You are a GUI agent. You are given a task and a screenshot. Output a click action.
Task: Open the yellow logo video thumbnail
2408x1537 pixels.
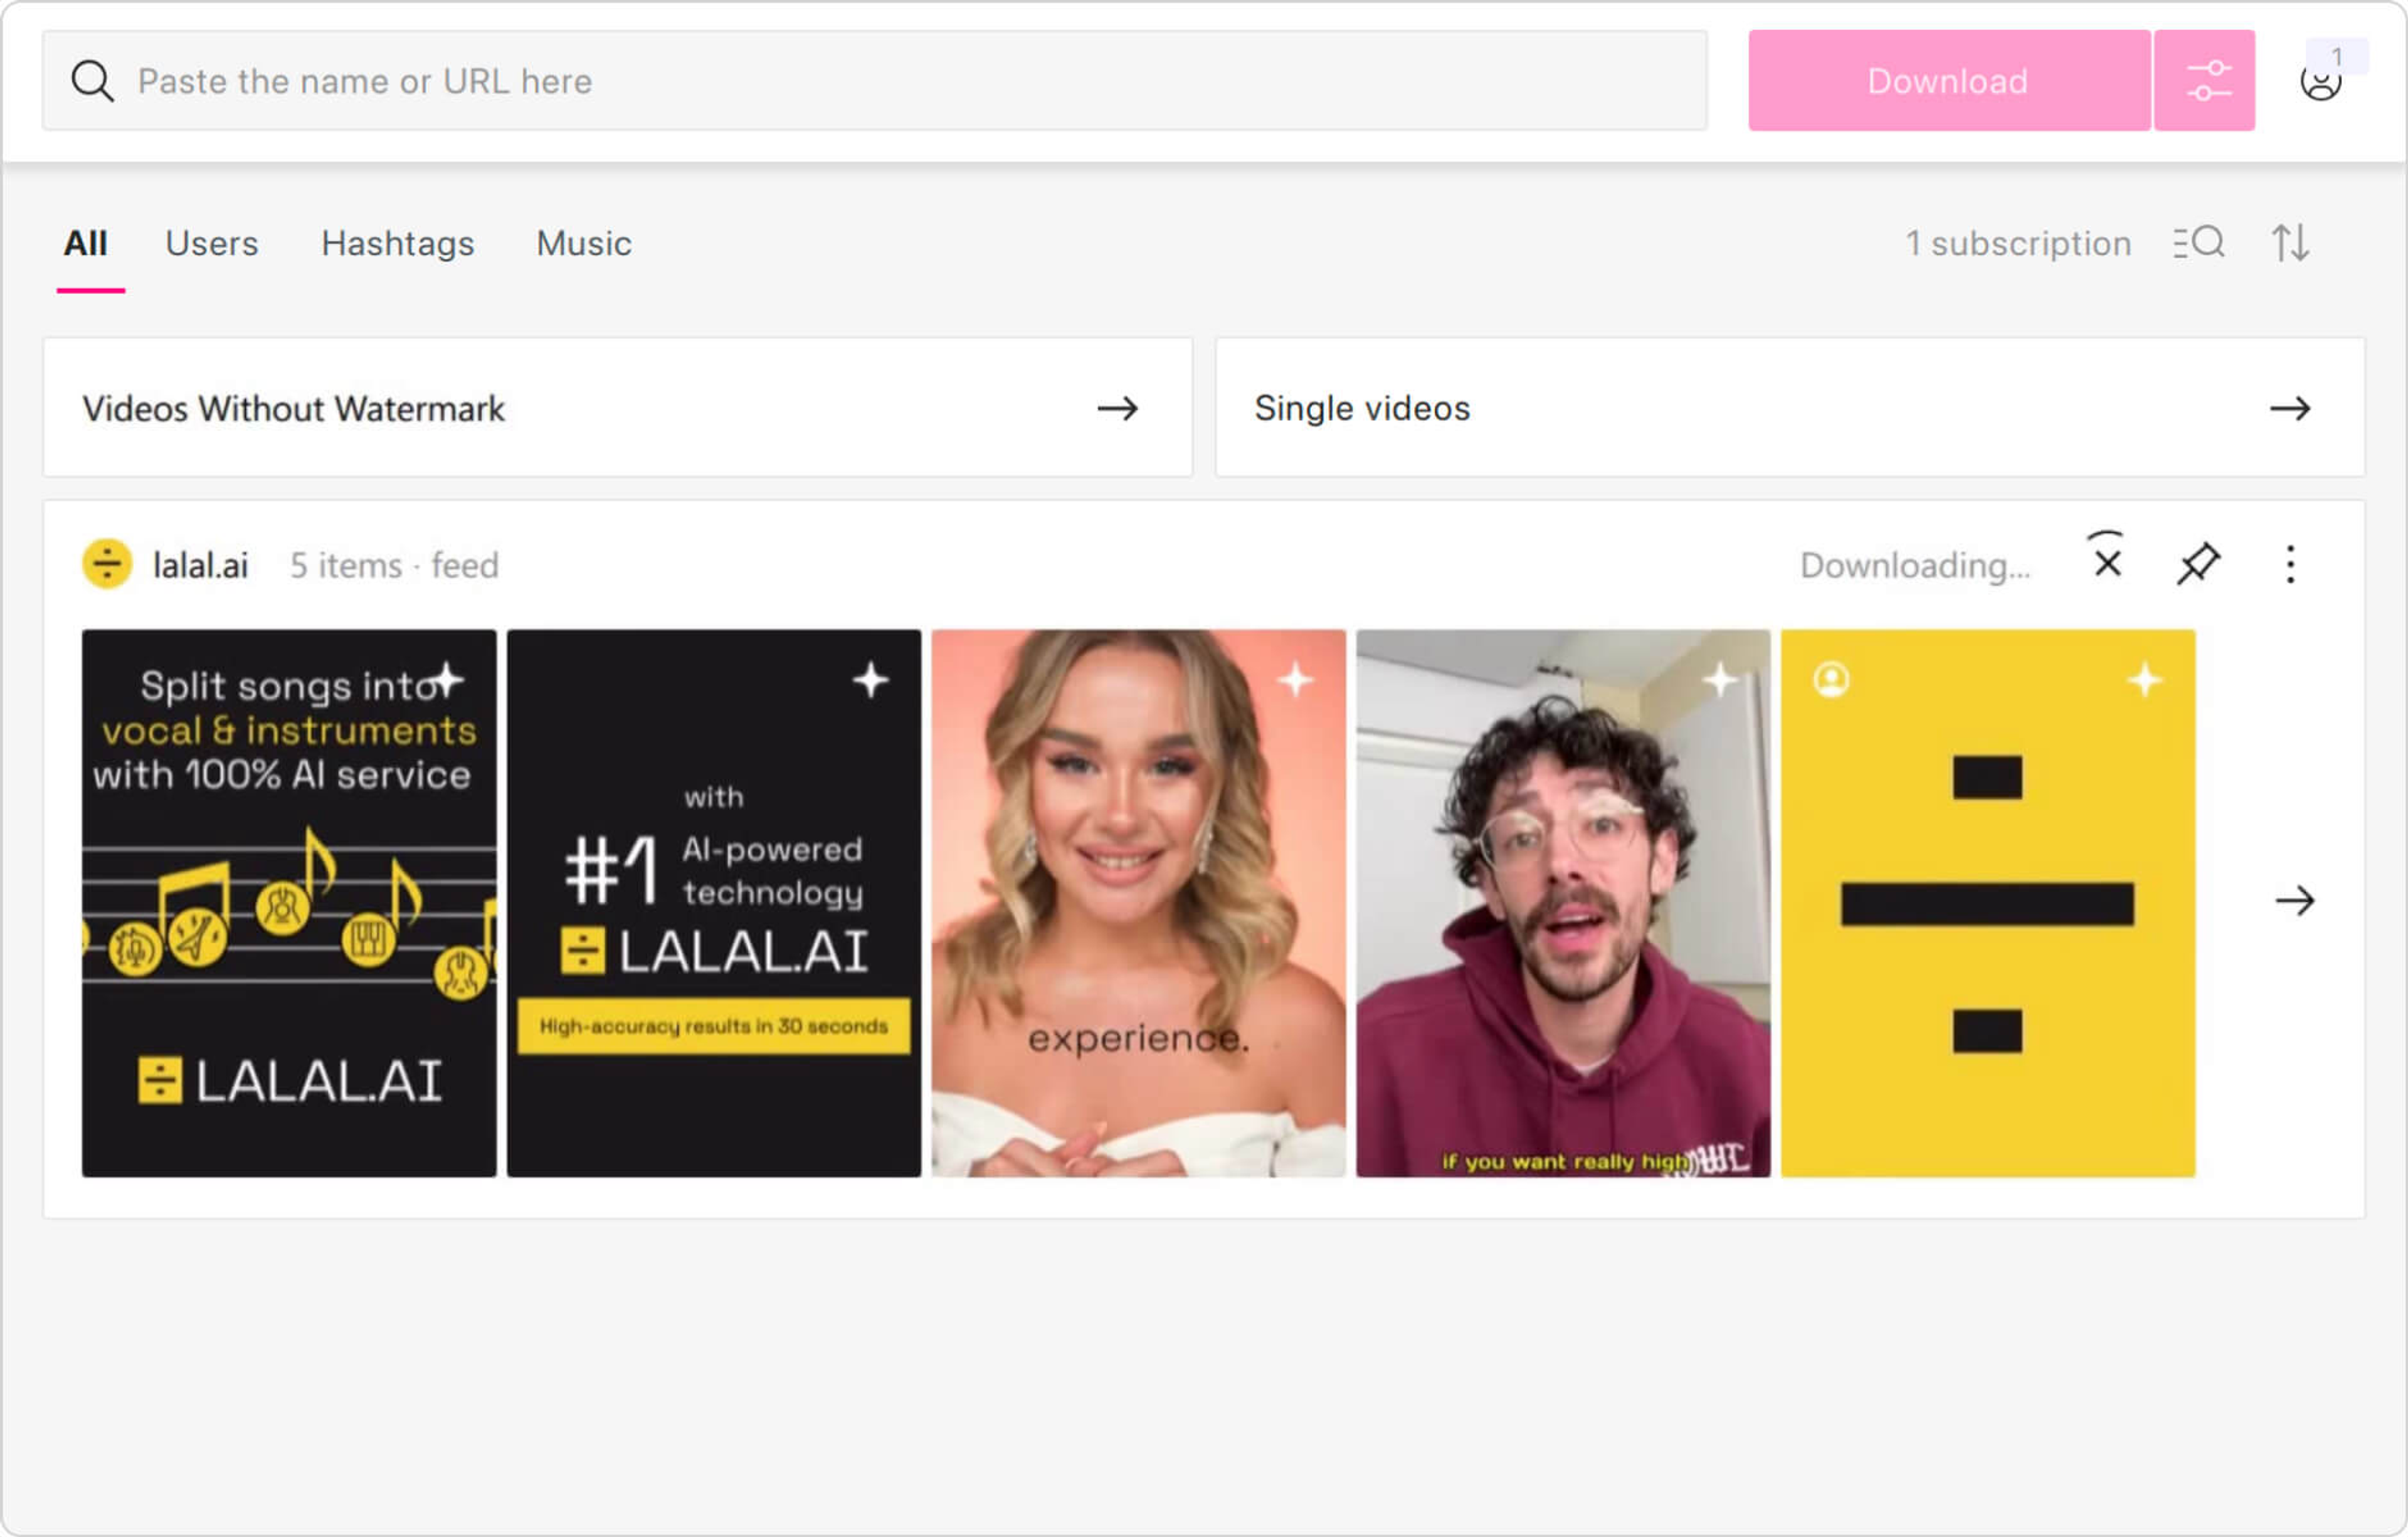1987,903
